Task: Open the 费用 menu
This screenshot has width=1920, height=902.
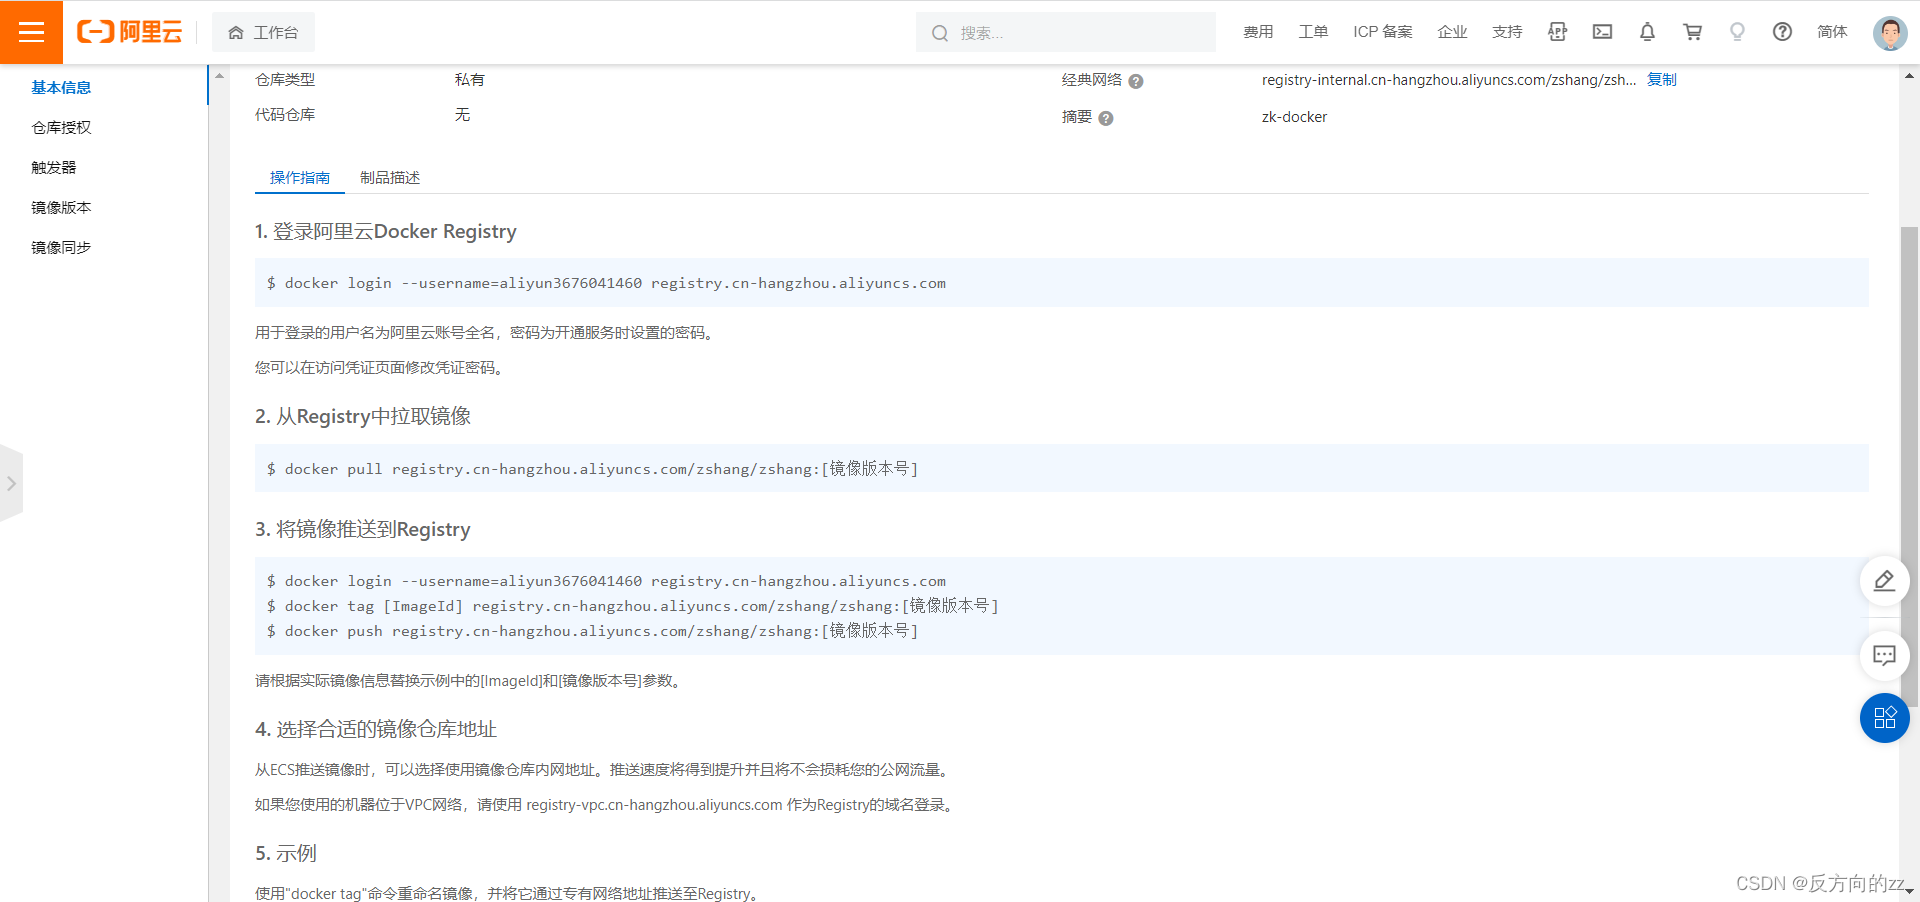Action: (x=1258, y=32)
